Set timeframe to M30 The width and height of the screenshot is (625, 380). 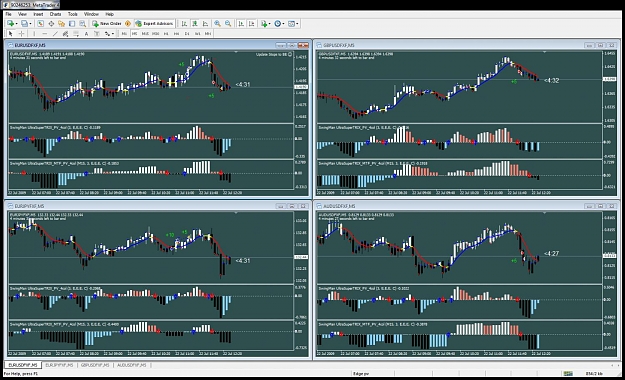coord(155,33)
